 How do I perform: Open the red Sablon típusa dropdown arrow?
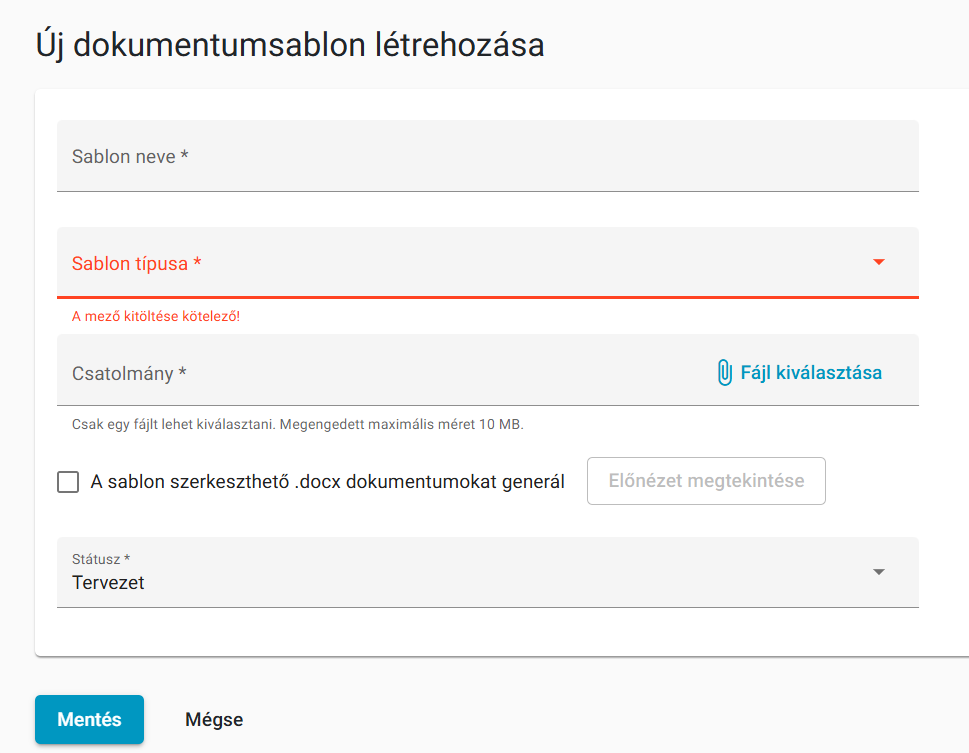pyautogui.click(x=879, y=262)
